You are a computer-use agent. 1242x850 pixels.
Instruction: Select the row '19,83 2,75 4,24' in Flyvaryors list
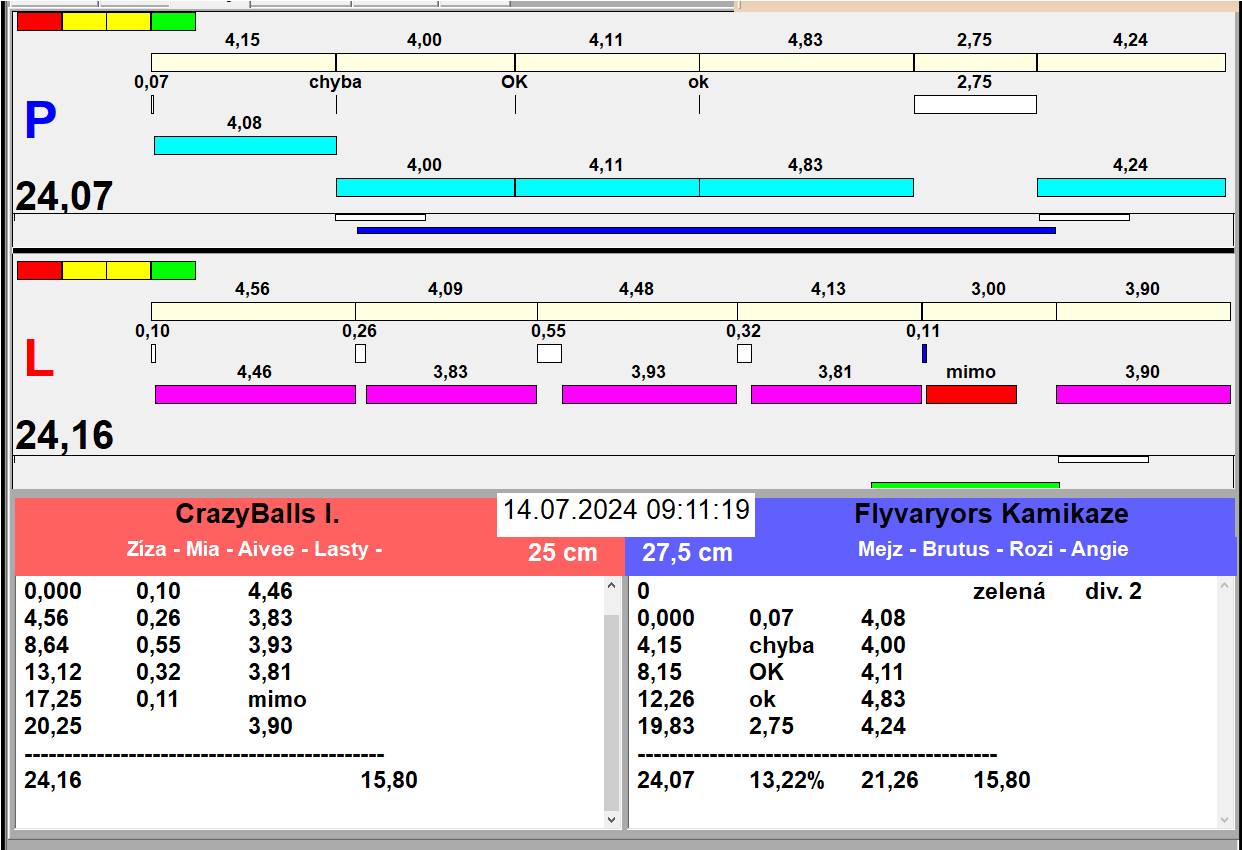tap(771, 726)
